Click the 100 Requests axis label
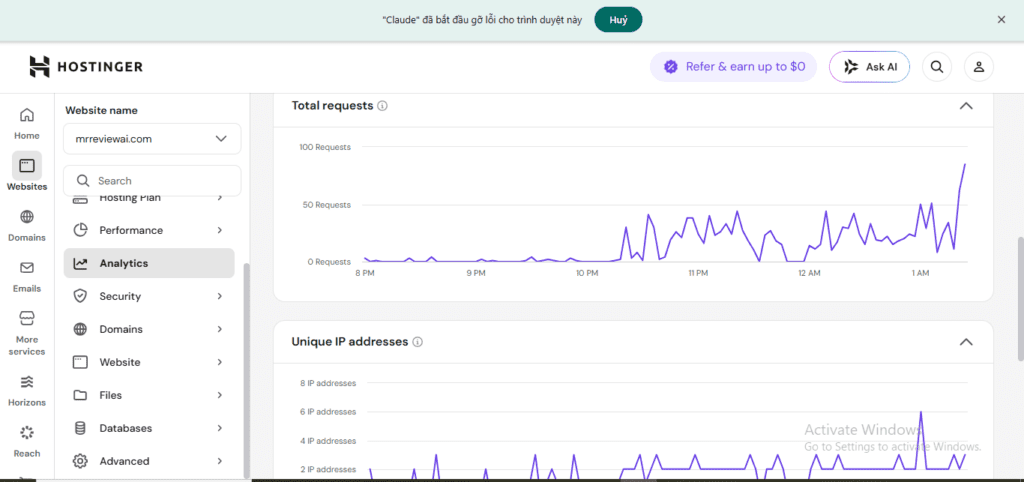Viewport: 1024px width, 482px height. coord(325,147)
